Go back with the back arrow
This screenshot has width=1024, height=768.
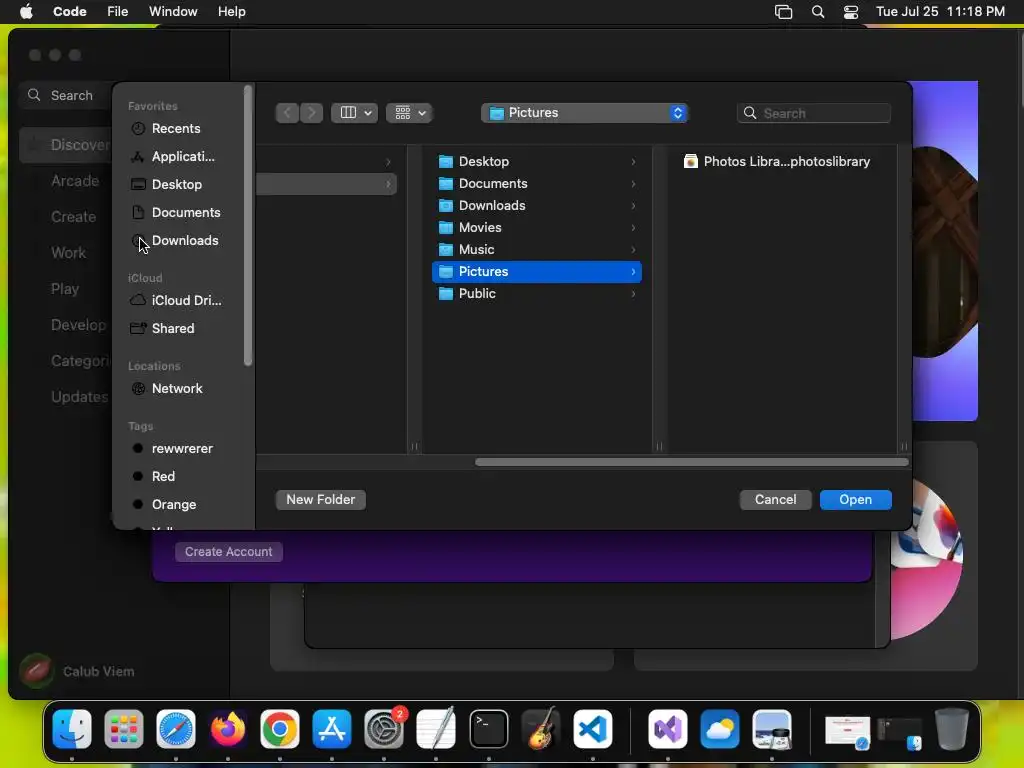tap(287, 113)
